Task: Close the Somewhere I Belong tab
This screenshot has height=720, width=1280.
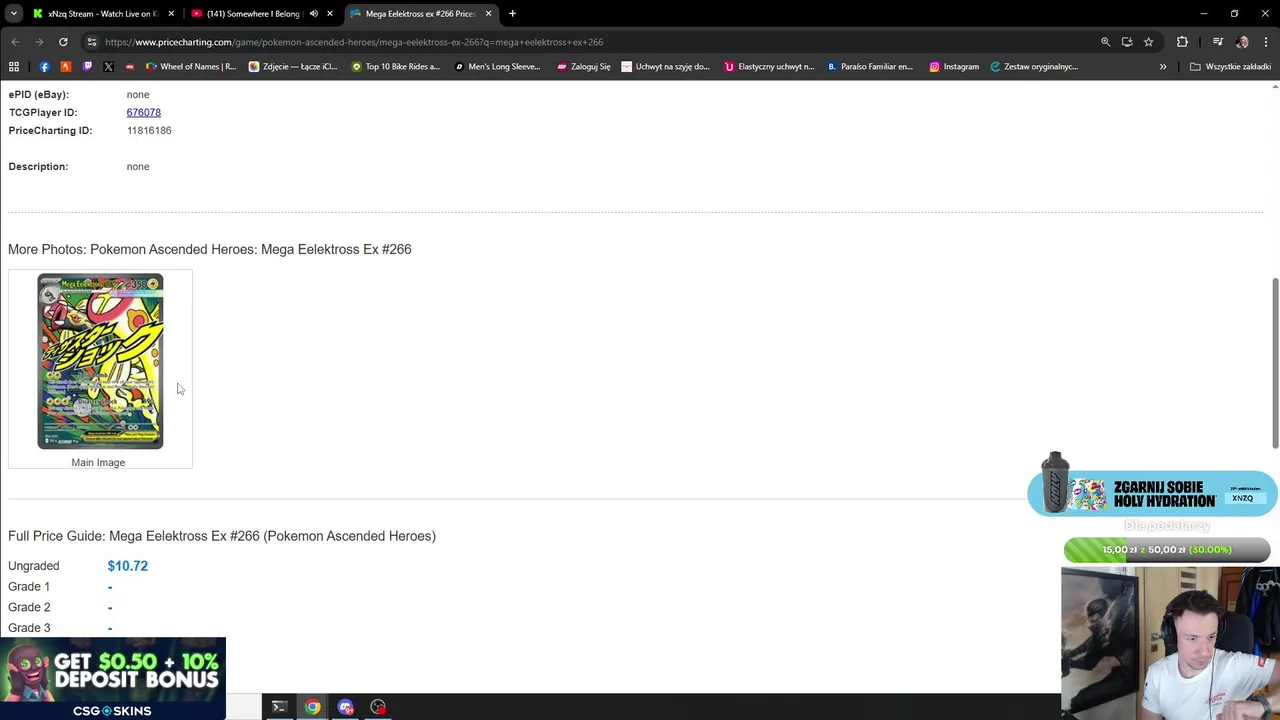Action: tap(329, 14)
